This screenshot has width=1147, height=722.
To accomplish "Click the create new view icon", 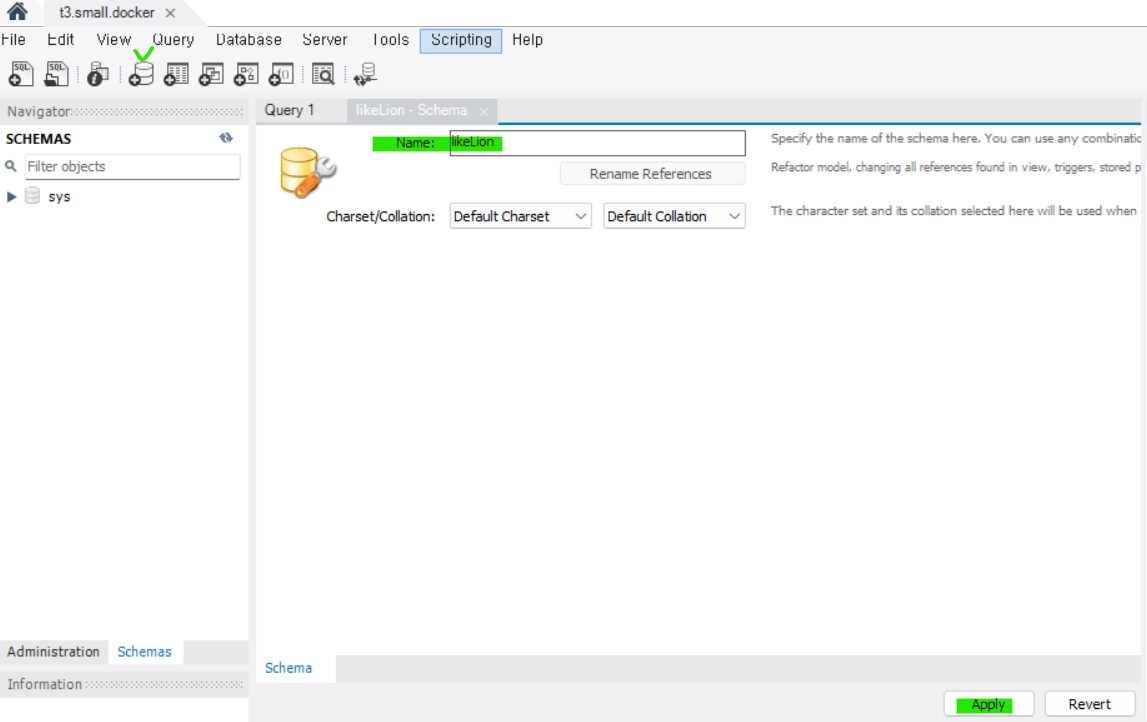I will tap(211, 74).
